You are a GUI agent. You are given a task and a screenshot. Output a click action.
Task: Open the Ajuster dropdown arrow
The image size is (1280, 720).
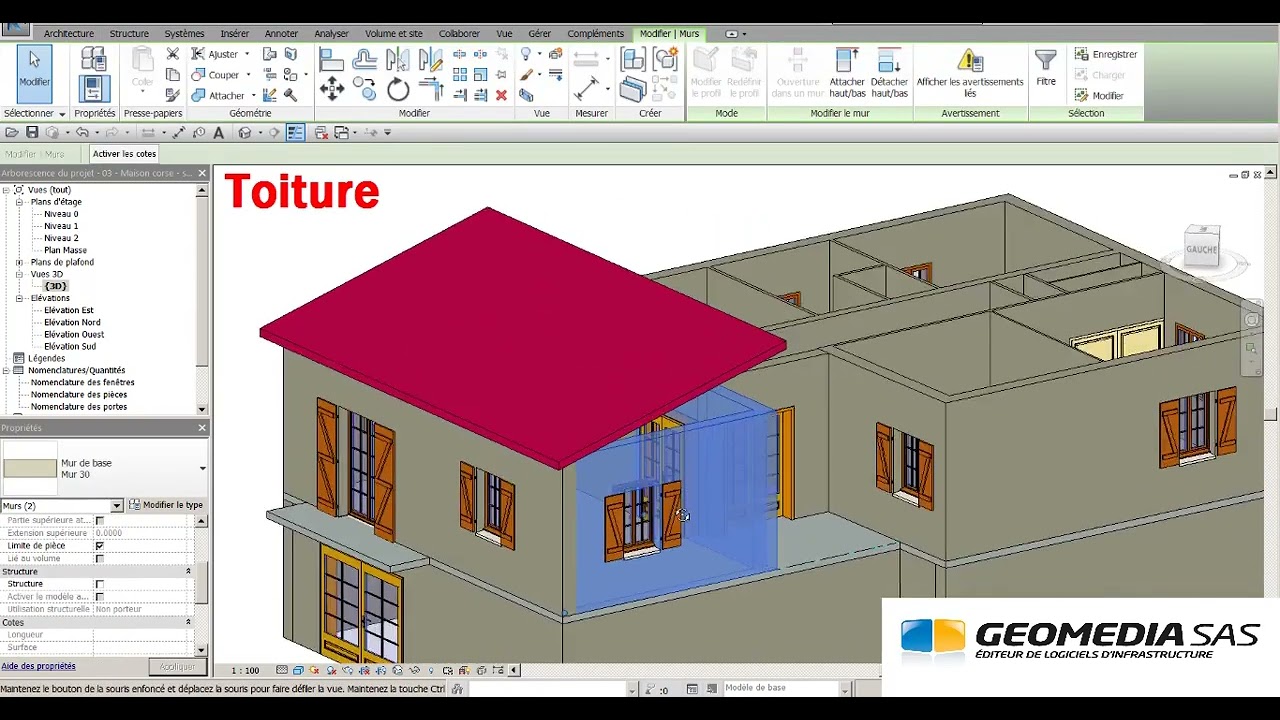[x=247, y=54]
